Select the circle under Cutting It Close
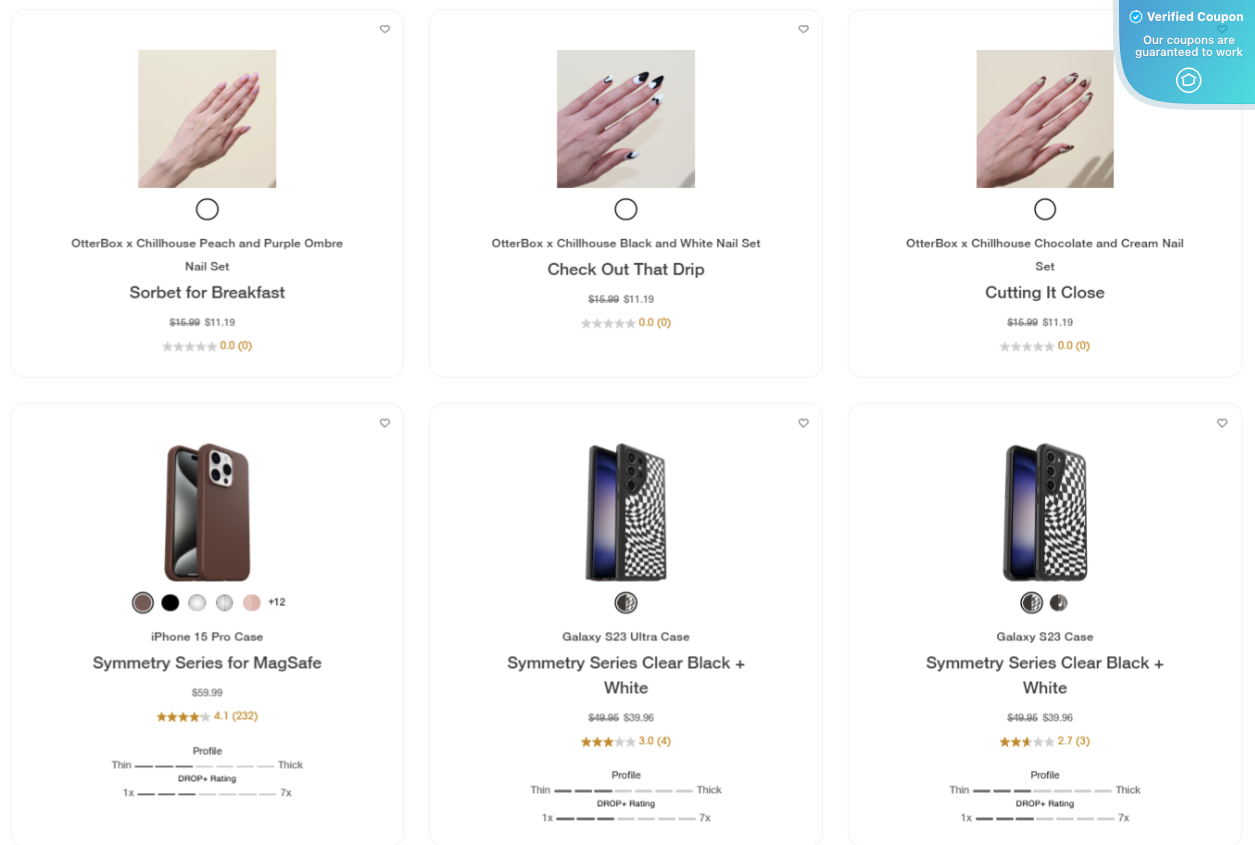The image size is (1255, 845). point(1044,209)
